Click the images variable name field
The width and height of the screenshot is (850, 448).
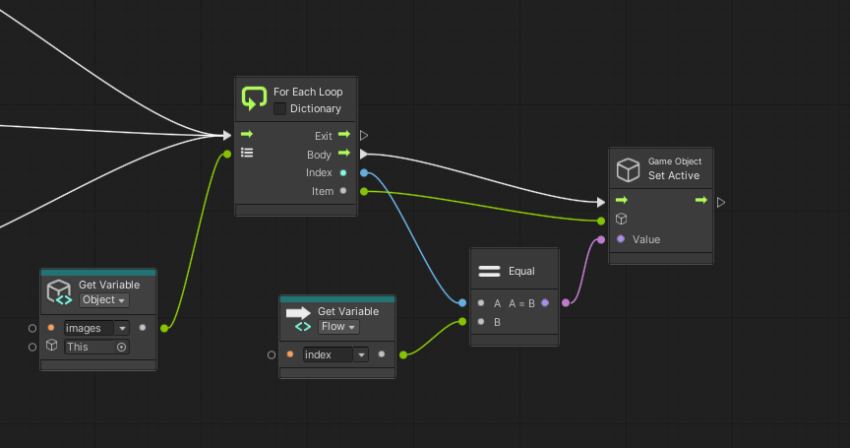tap(89, 328)
